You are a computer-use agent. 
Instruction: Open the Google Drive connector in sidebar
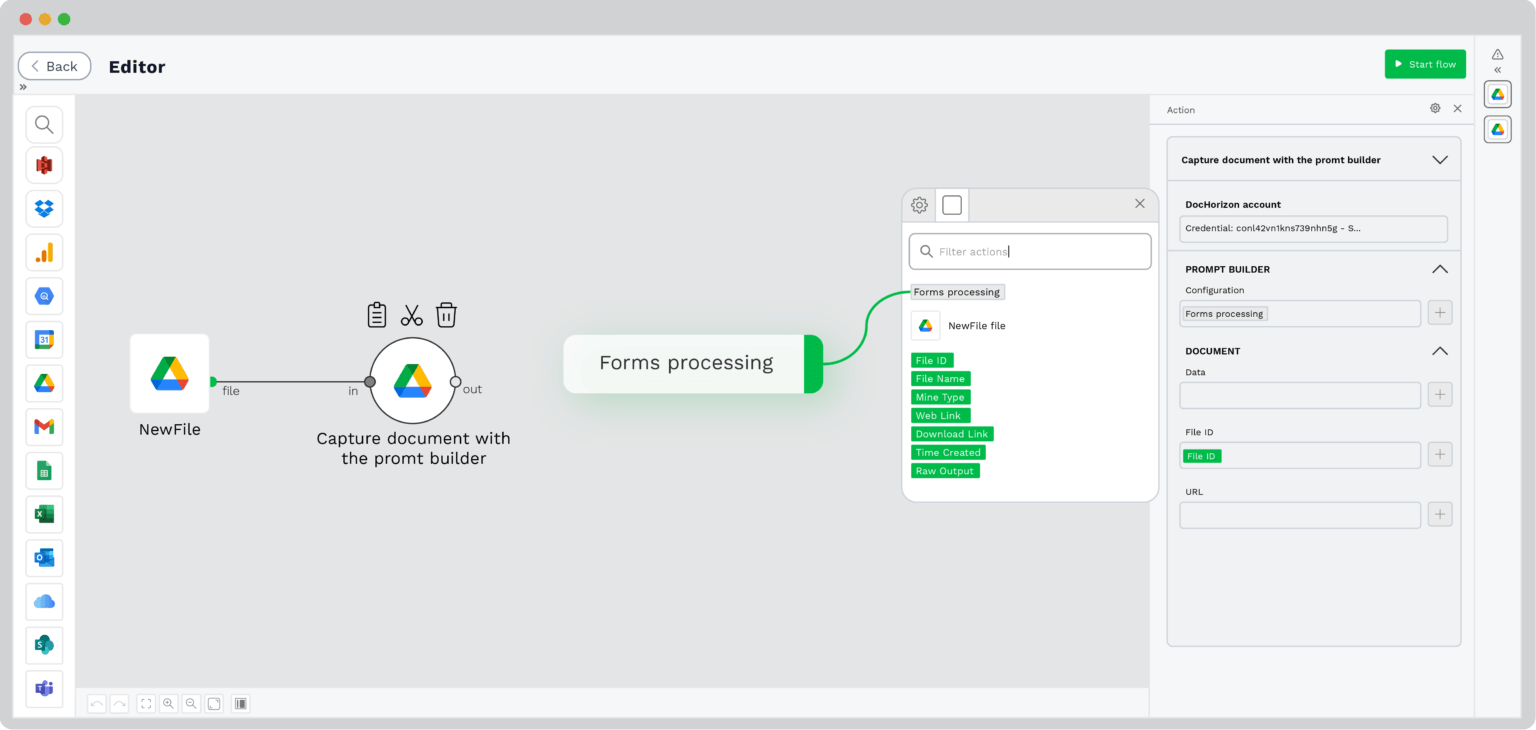pos(44,383)
